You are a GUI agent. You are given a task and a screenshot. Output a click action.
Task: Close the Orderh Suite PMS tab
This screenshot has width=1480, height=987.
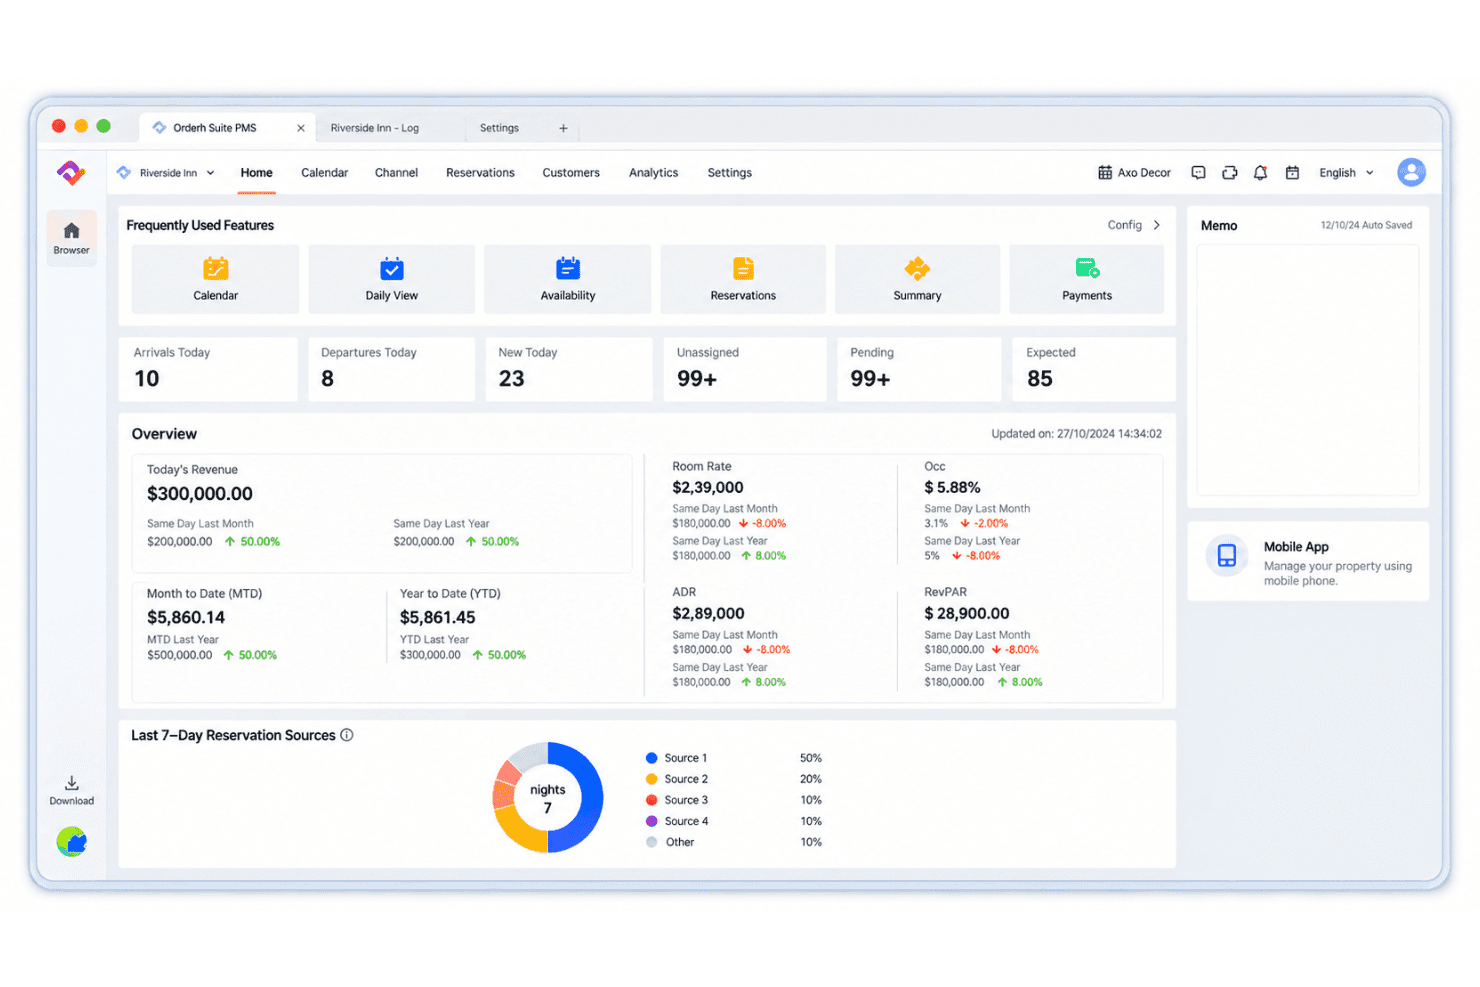[300, 128]
